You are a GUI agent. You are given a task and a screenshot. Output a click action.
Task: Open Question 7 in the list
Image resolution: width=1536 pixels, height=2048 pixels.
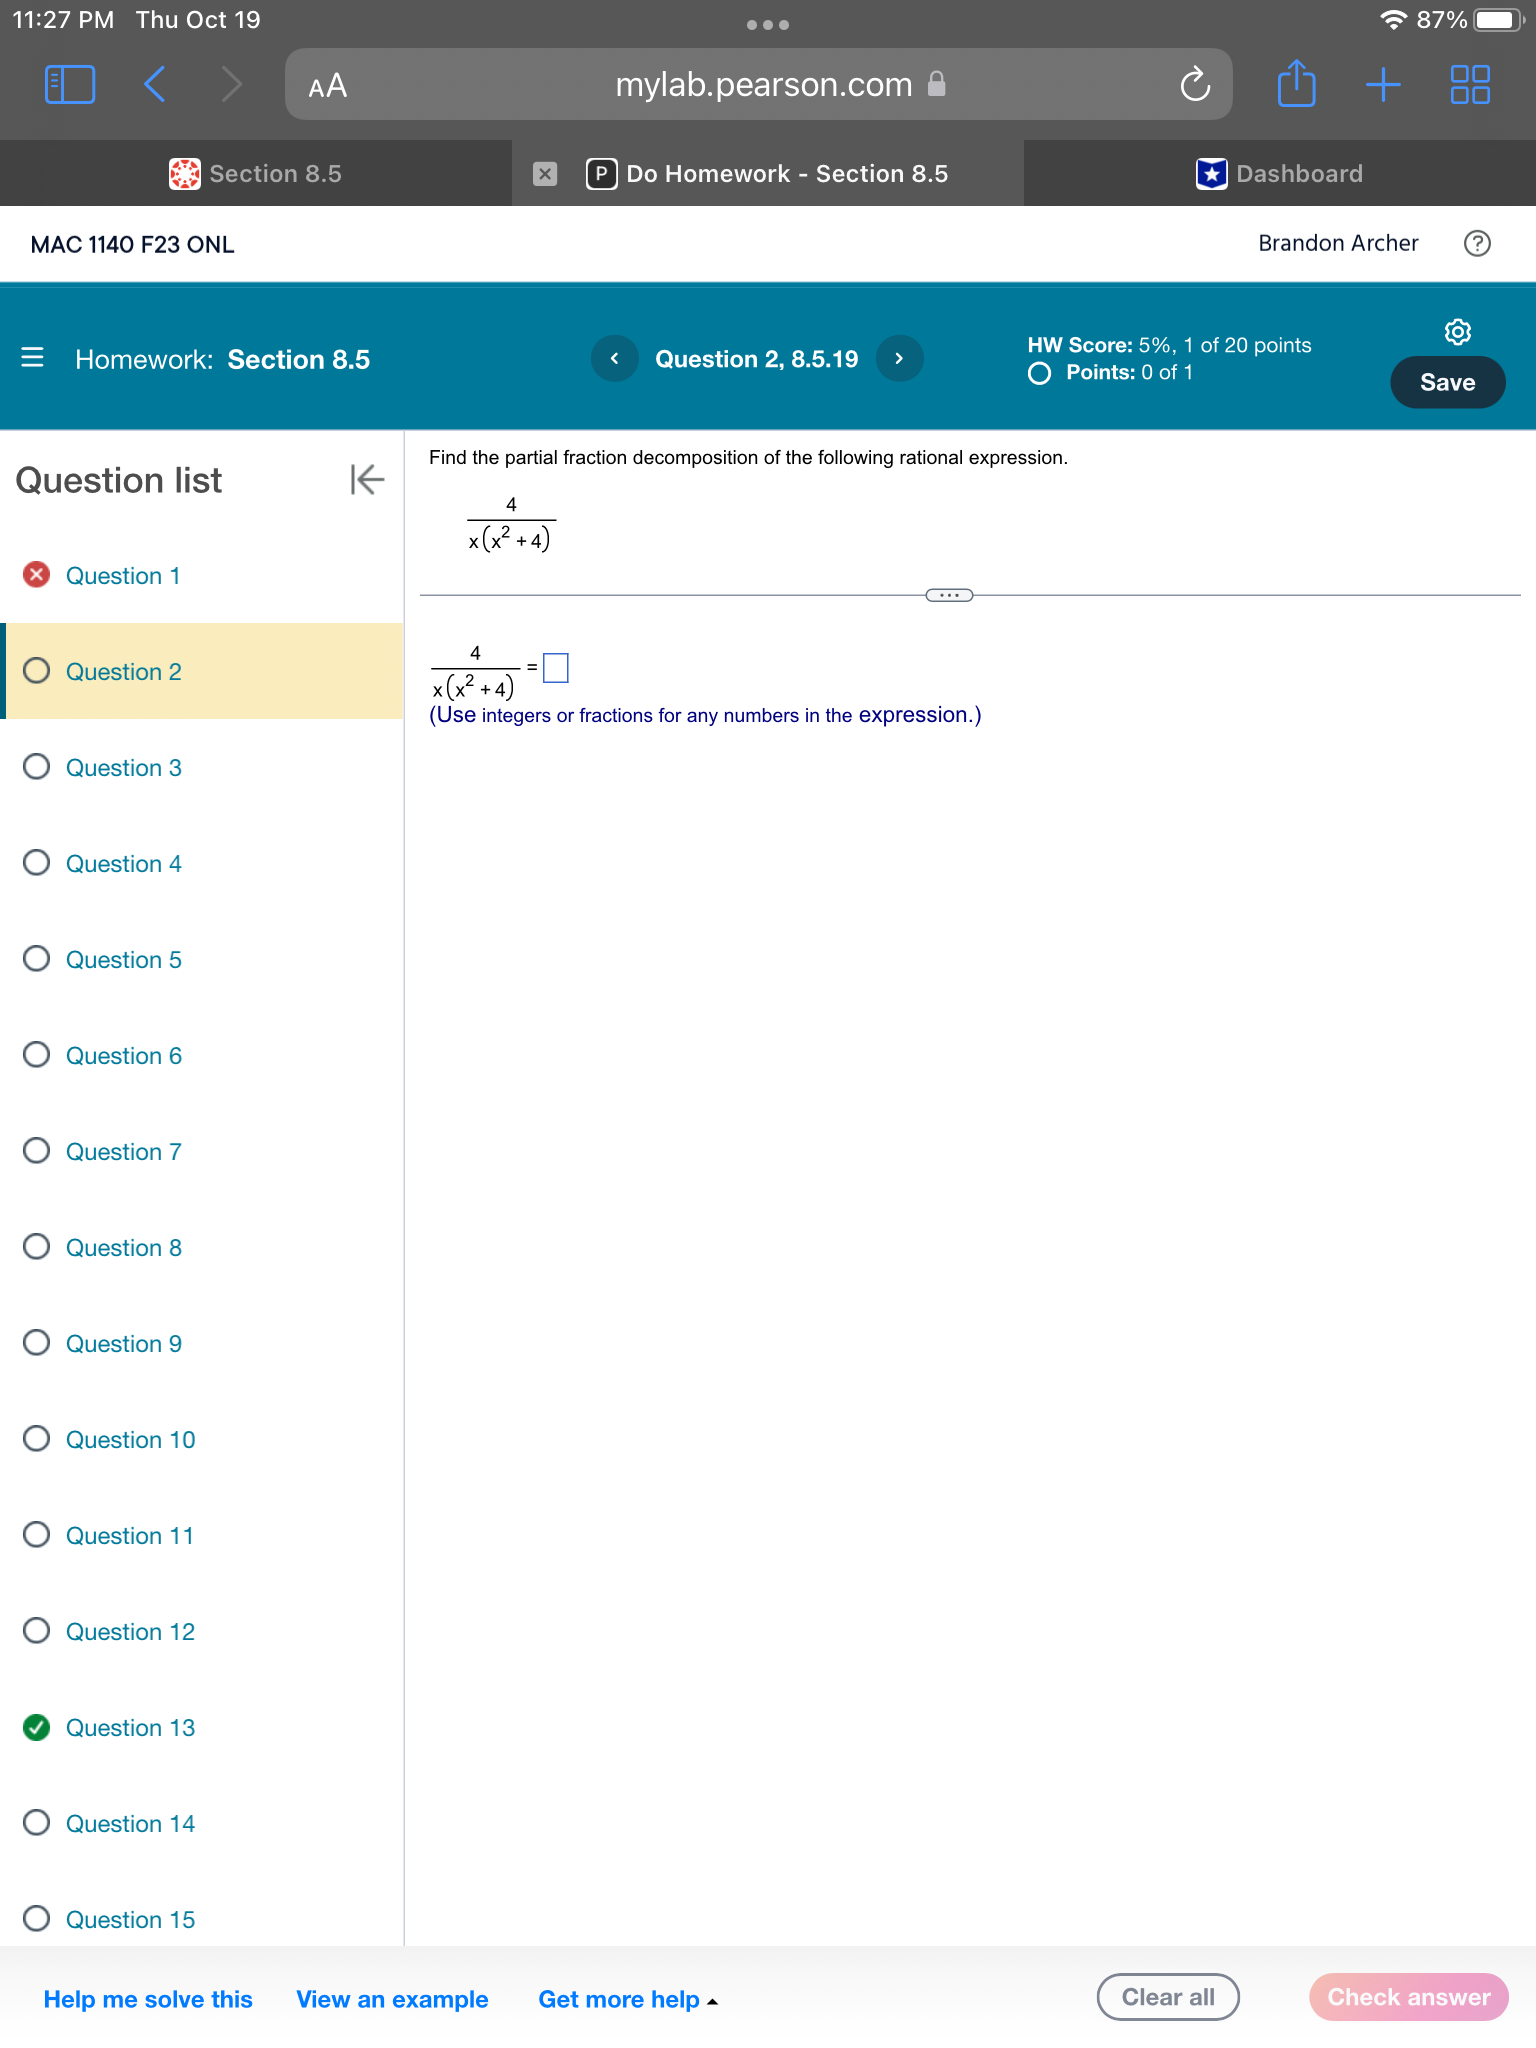click(x=124, y=1152)
